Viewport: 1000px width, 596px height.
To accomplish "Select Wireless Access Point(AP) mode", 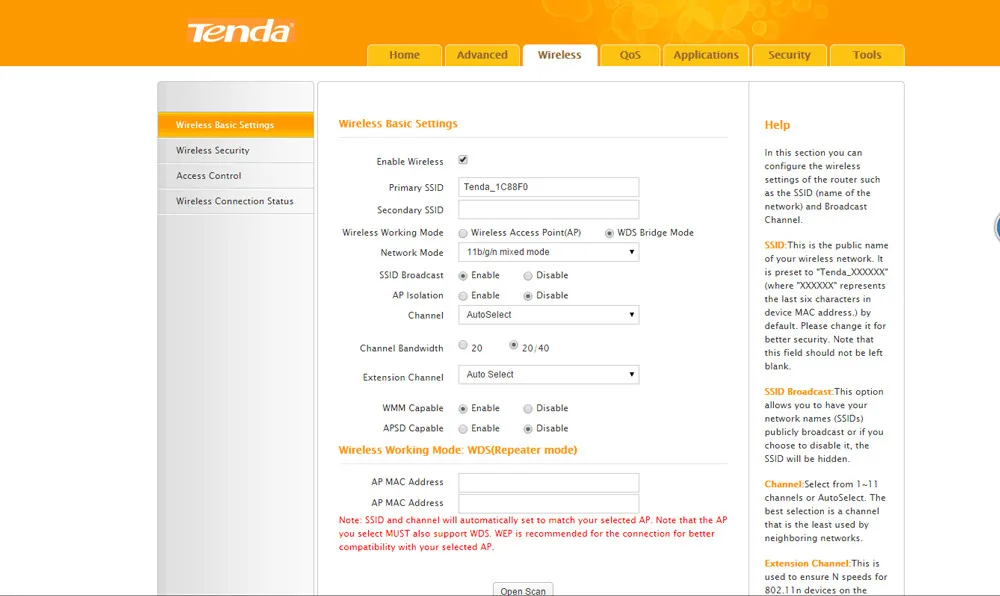I will tap(463, 233).
